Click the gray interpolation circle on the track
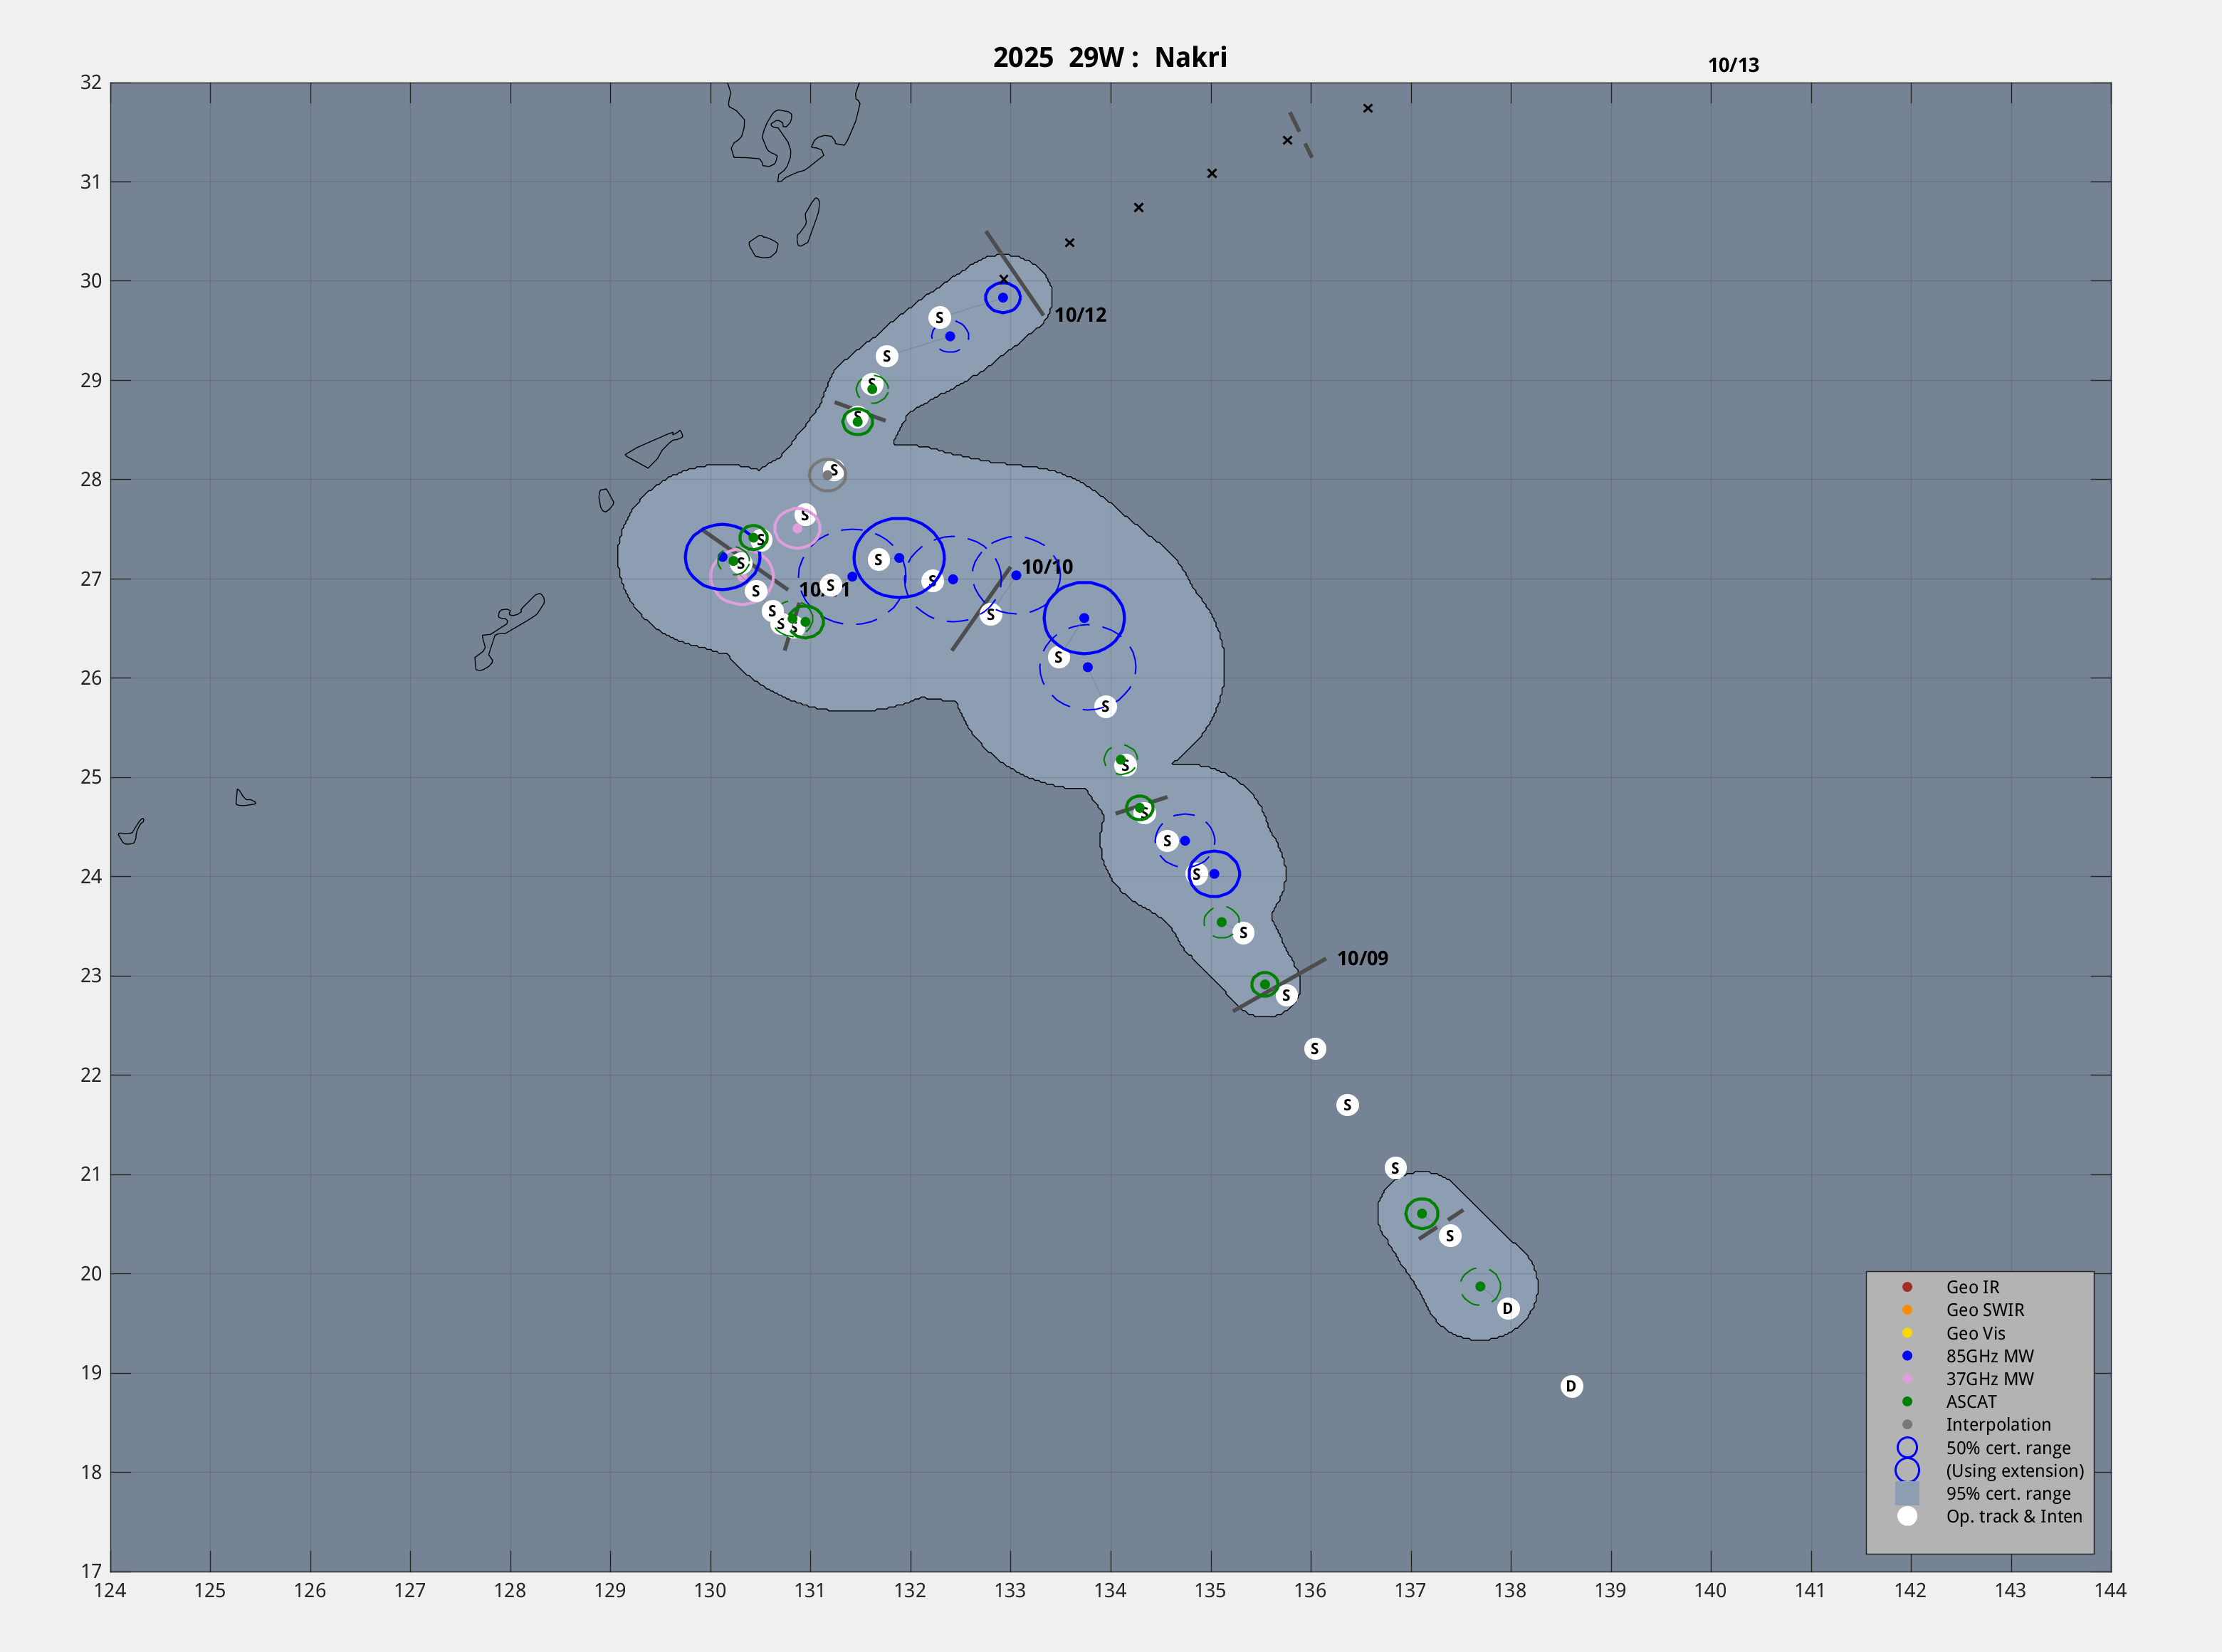Viewport: 2222px width, 1652px height. (827, 475)
